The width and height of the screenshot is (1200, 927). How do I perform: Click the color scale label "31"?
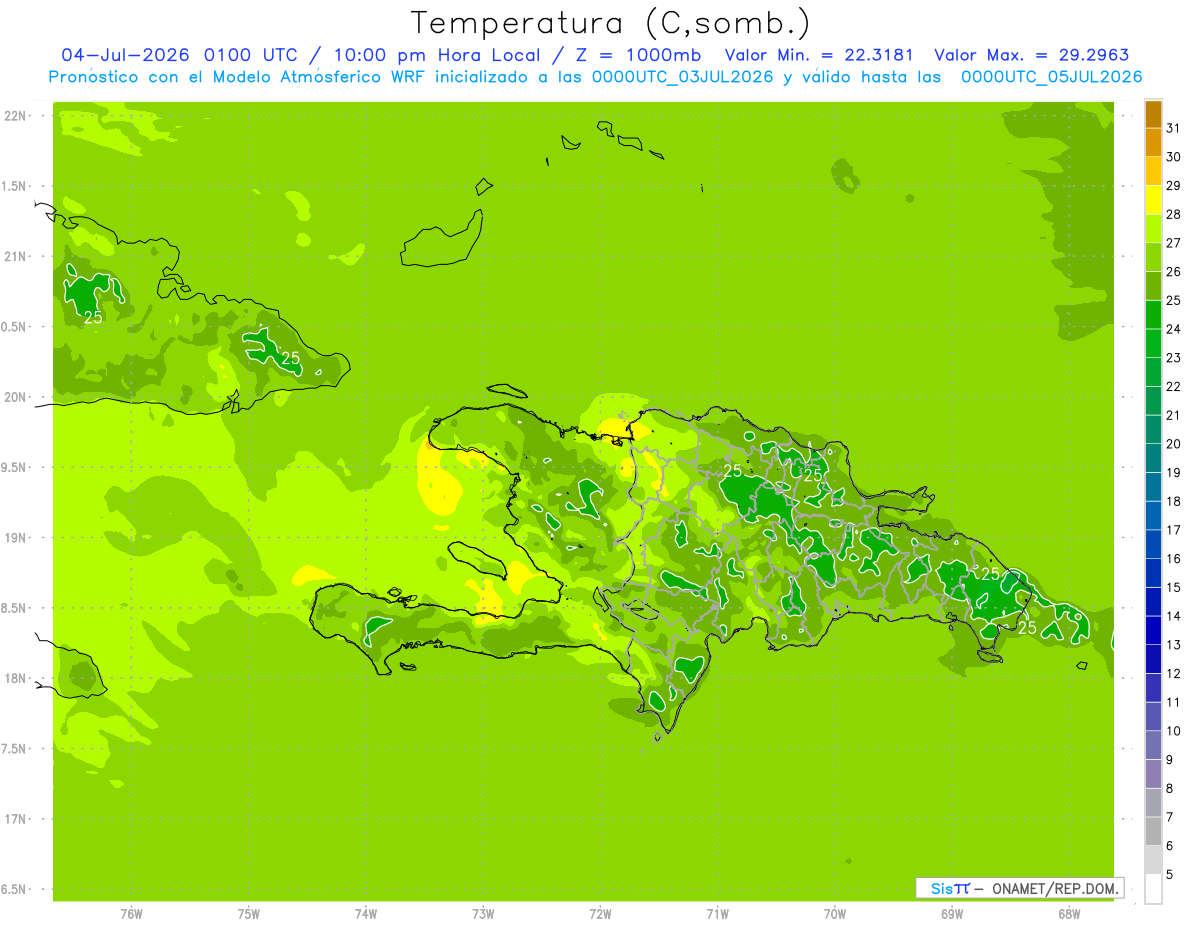(1173, 128)
